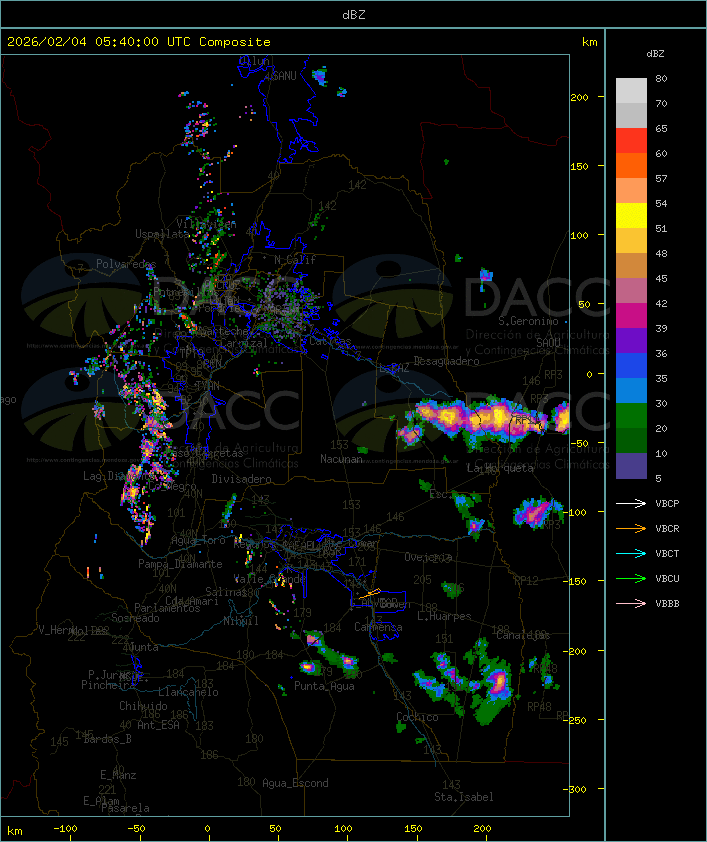Click the cyan VBCT arrow icon

[x=631, y=553]
